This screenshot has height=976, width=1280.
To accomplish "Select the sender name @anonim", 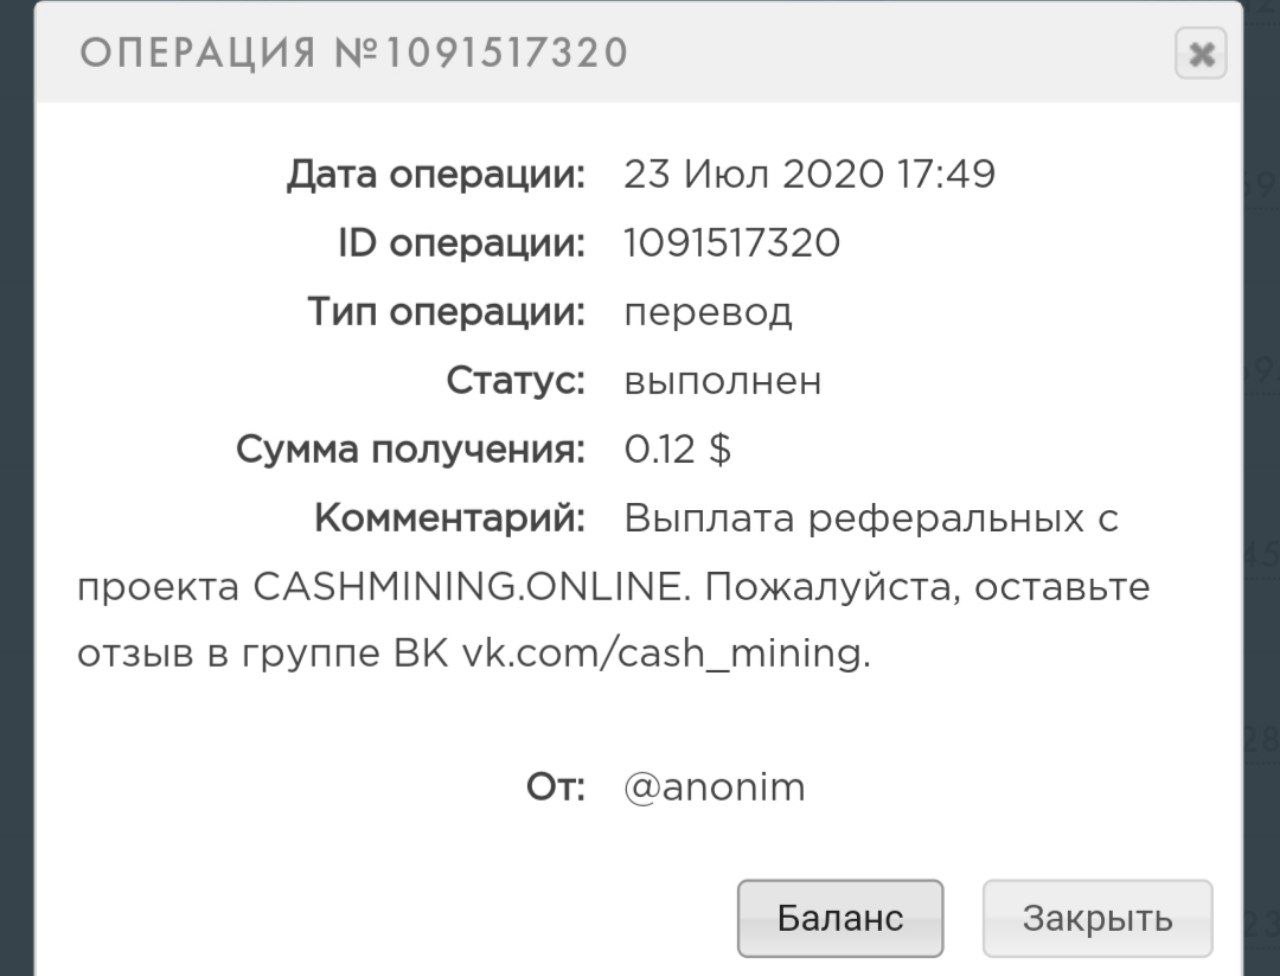I will click(x=714, y=787).
